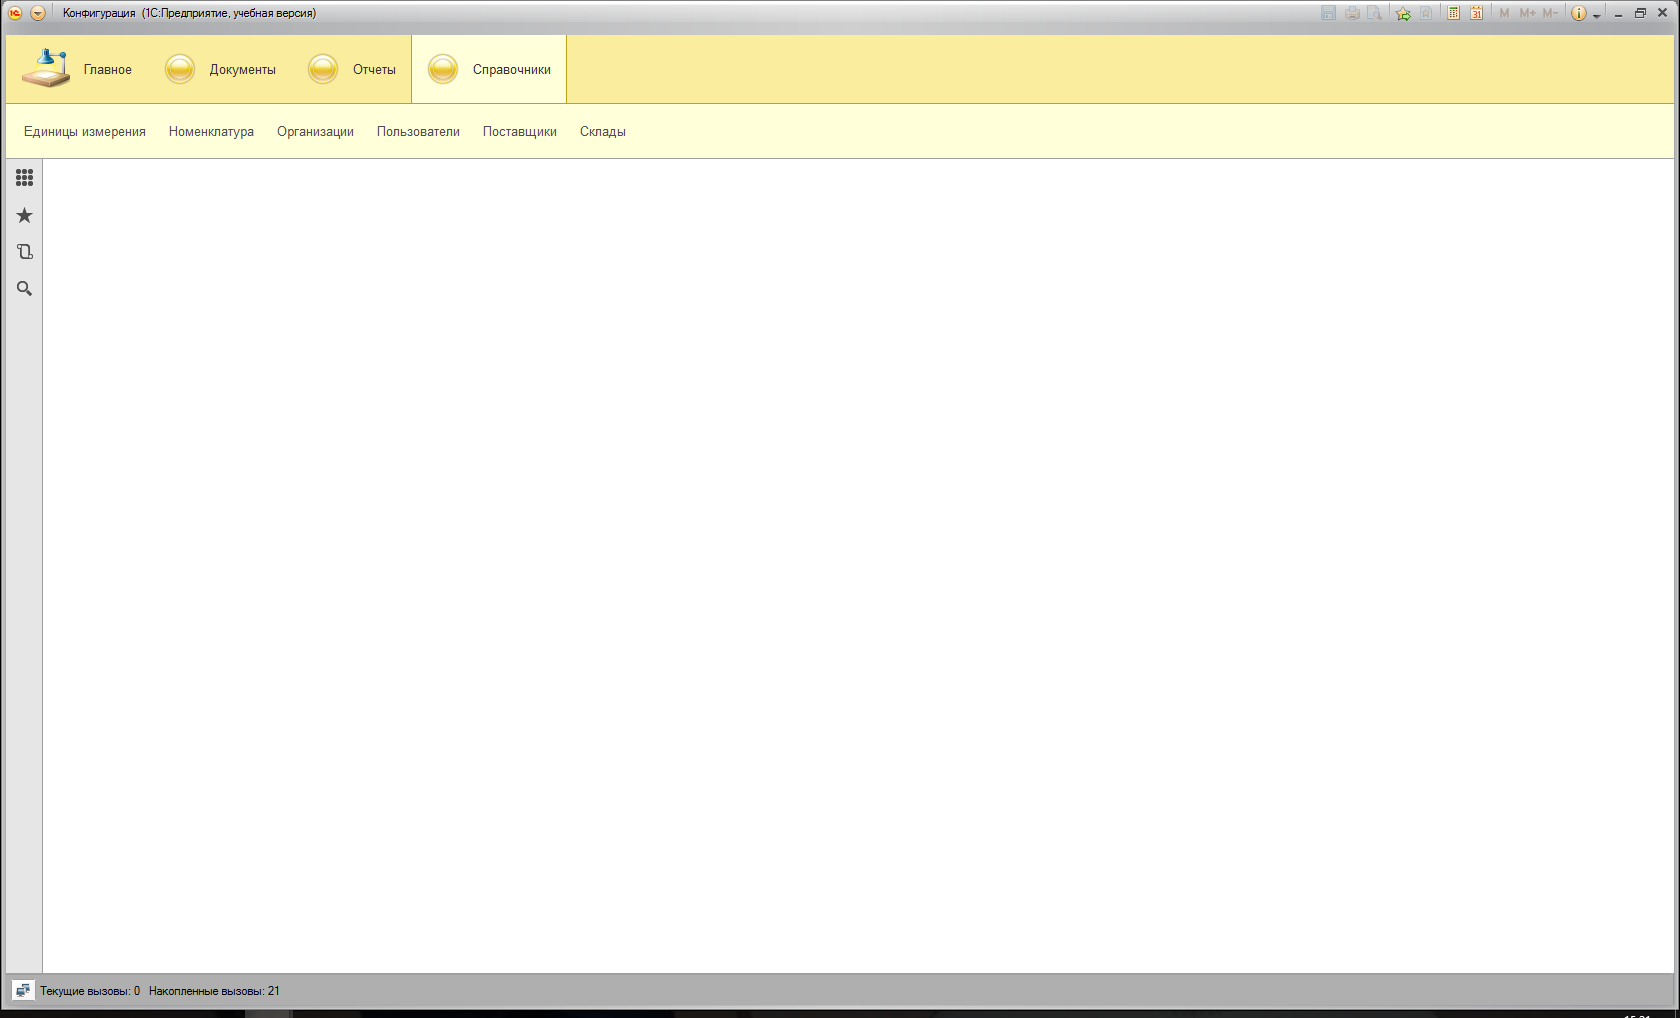Open the Поставщики catalog
Viewport: 1680px width, 1018px height.
point(520,131)
